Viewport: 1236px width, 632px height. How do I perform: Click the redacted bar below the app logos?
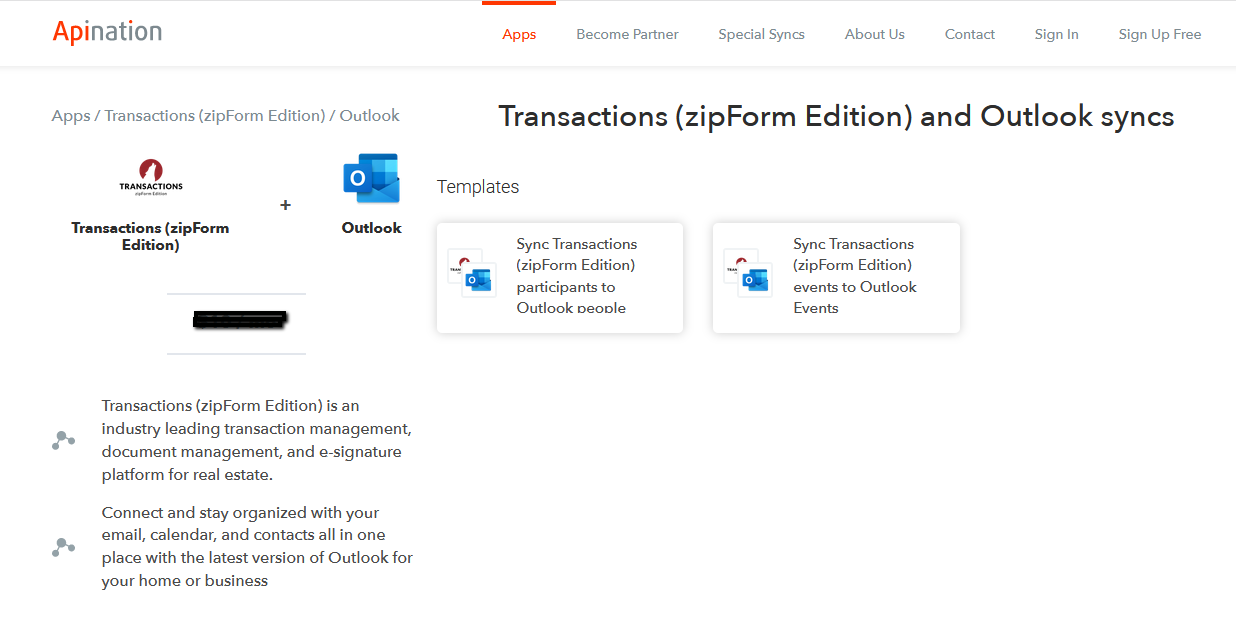(239, 320)
